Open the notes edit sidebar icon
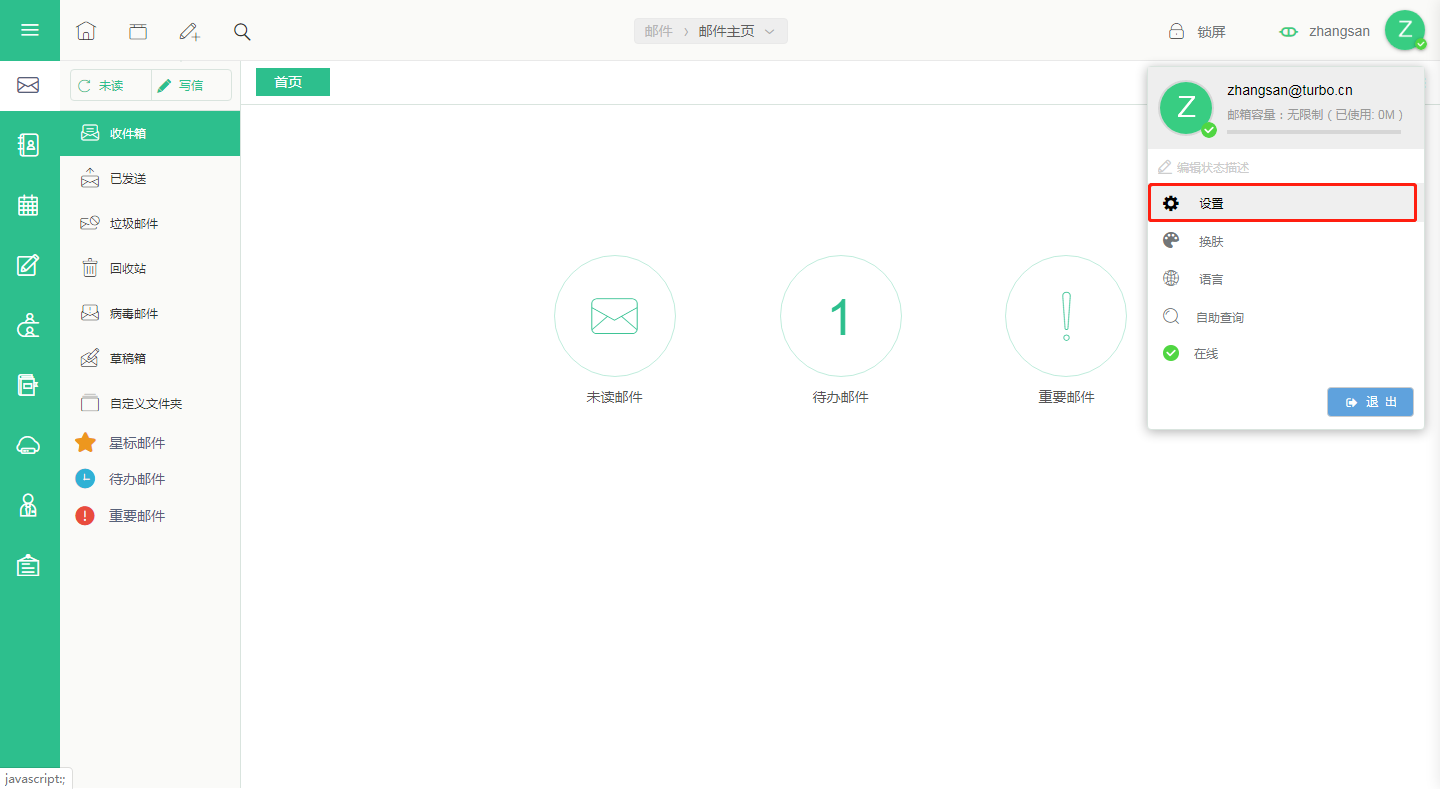1440x789 pixels. coord(29,265)
